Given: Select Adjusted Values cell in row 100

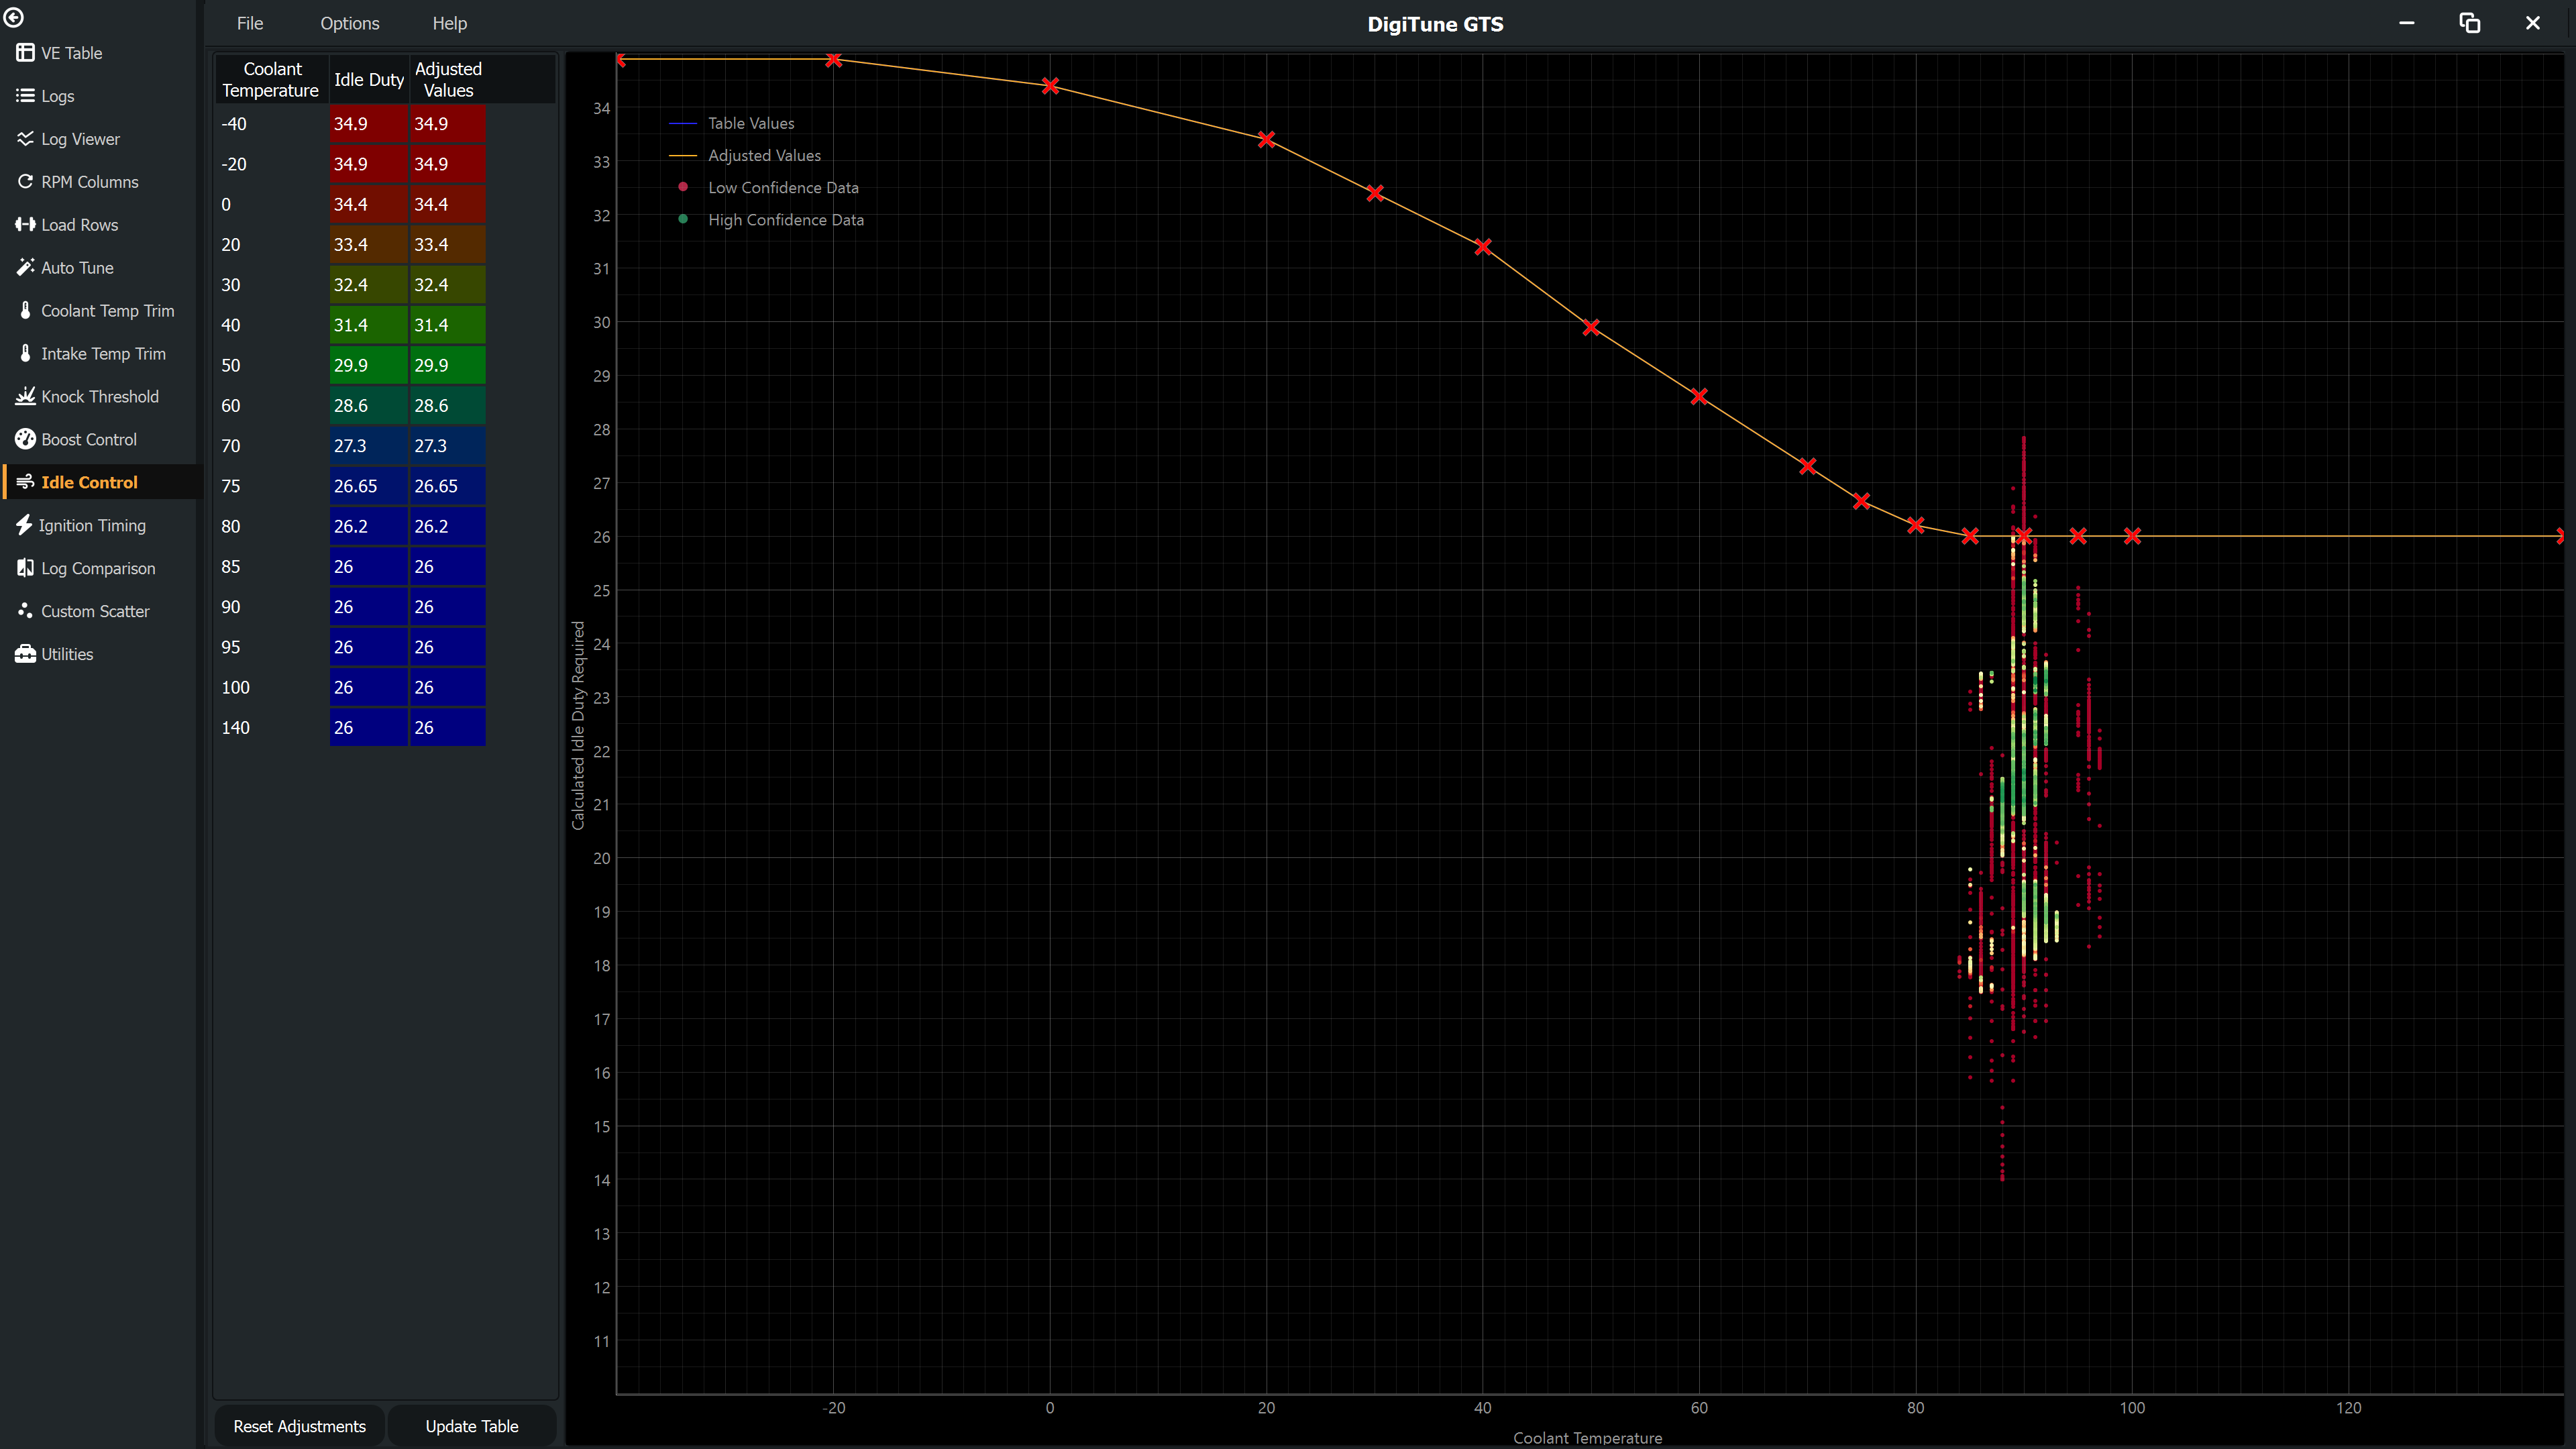Looking at the screenshot, I should [x=448, y=688].
